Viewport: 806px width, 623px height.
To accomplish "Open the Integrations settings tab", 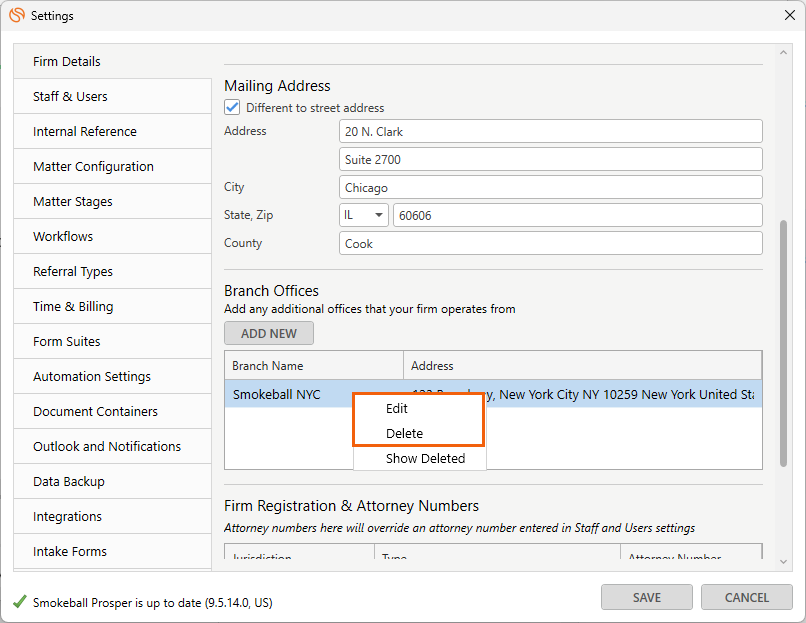I will [x=67, y=516].
